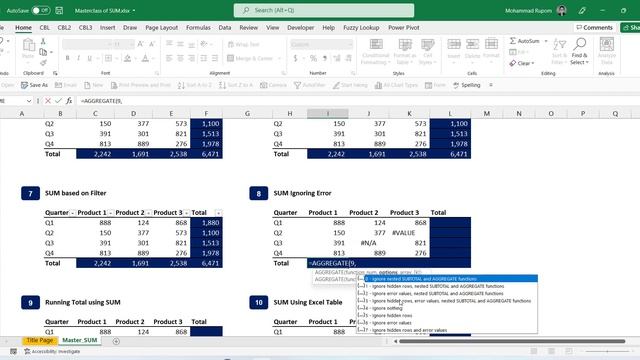Image resolution: width=640 pixels, height=360 pixels.
Task: Click the Accounting dollar format icon
Action: pyautogui.click(x=295, y=58)
